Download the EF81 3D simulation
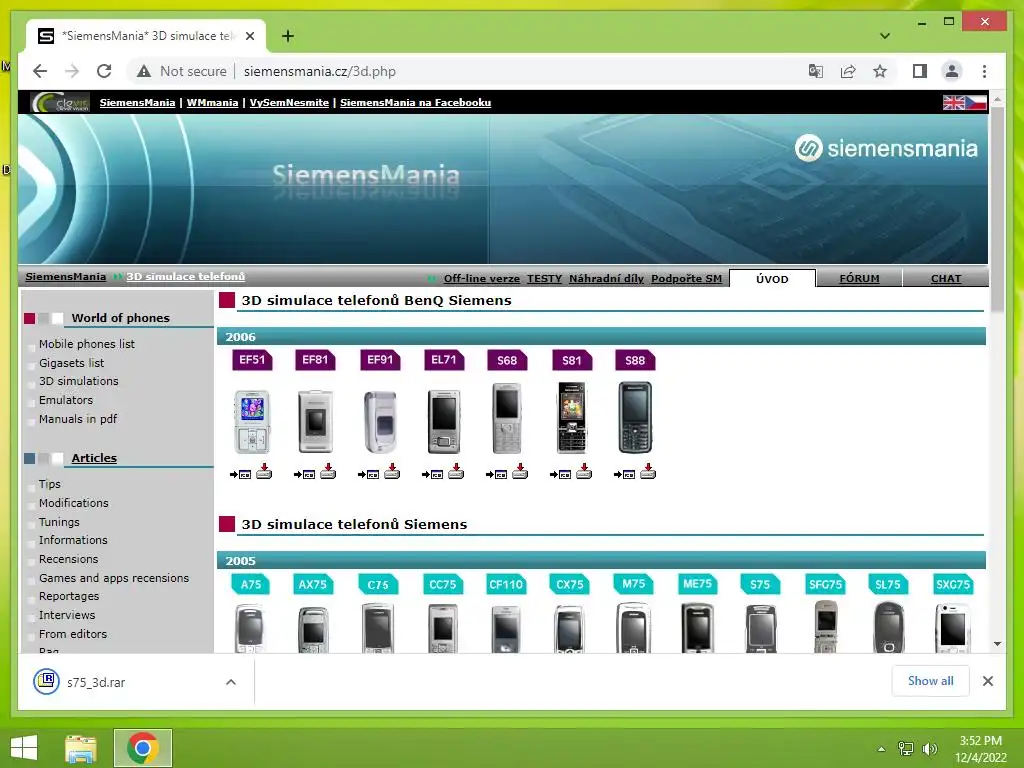1024x768 pixels. (328, 472)
